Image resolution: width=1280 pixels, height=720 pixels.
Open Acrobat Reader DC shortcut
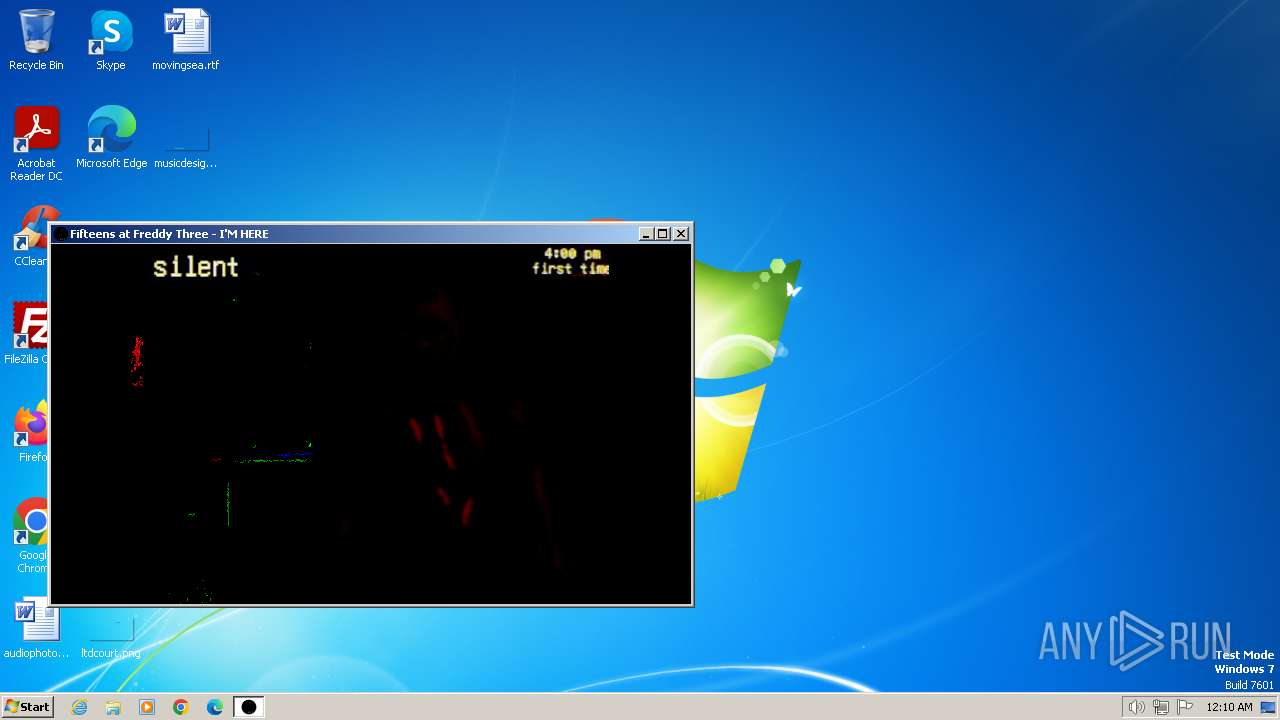click(x=36, y=144)
